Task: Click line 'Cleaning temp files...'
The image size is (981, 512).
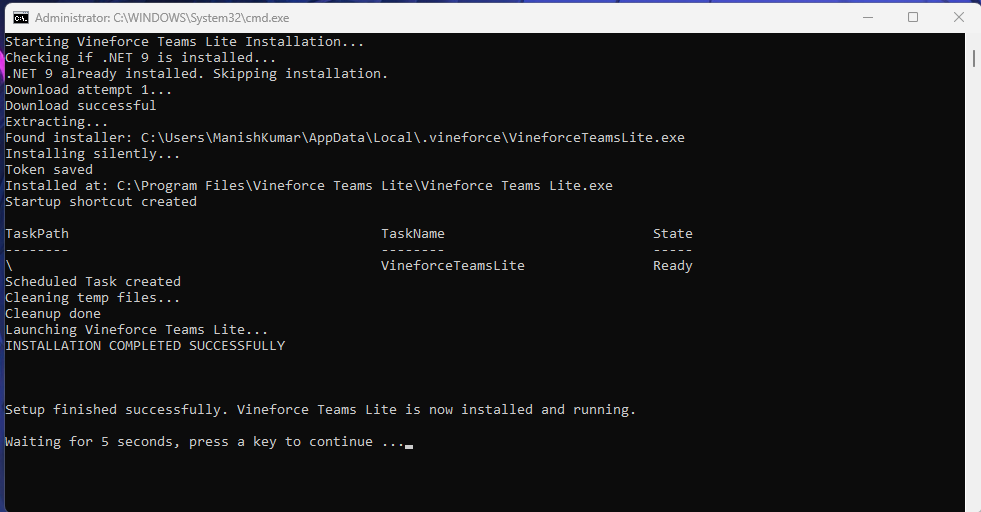Action: (93, 298)
